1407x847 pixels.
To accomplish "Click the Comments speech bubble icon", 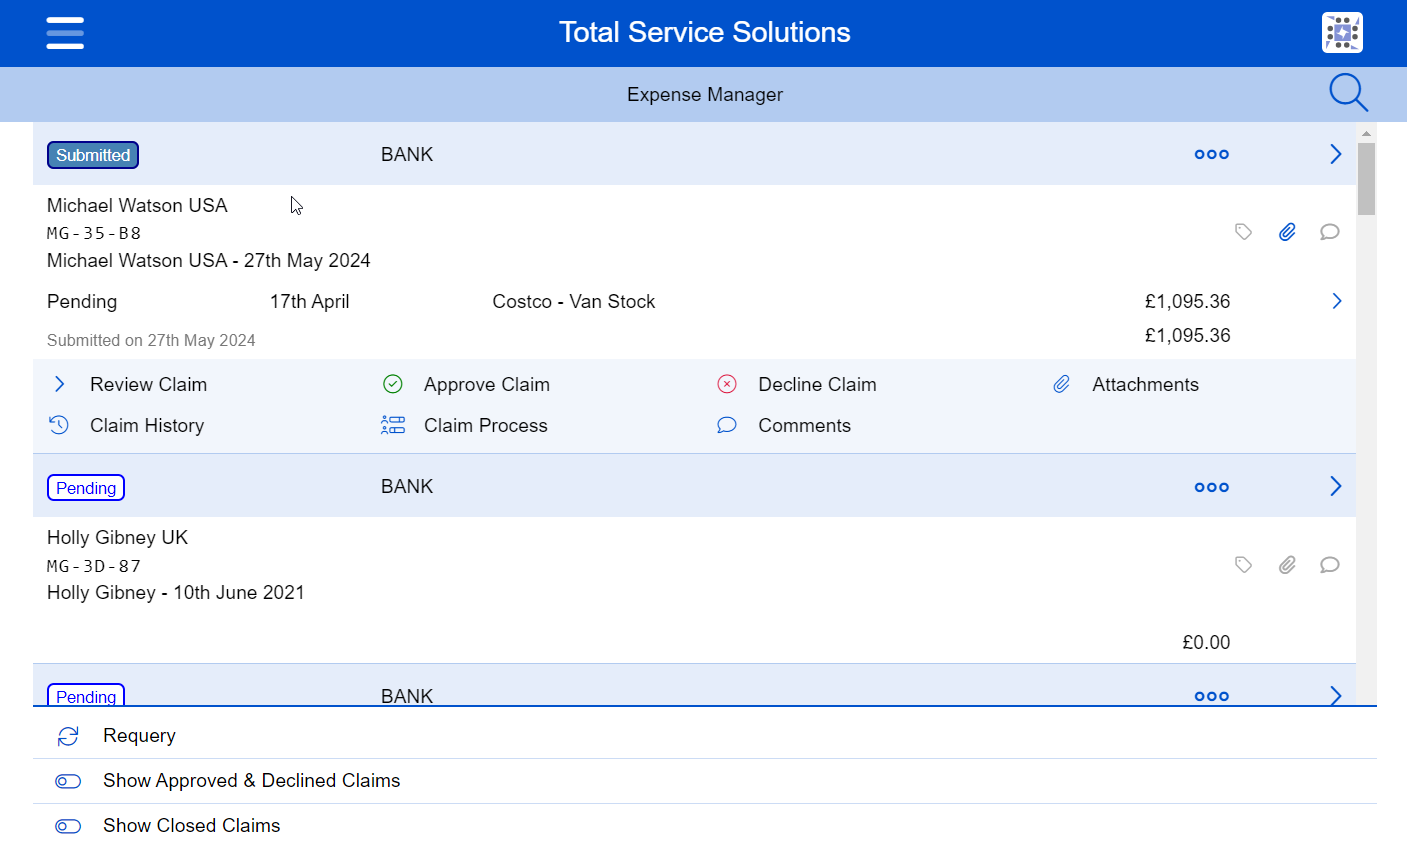I will pyautogui.click(x=727, y=425).
